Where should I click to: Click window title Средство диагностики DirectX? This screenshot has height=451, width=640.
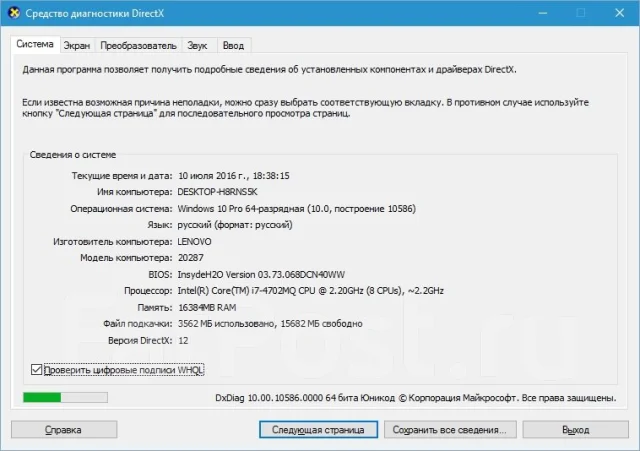coord(95,13)
